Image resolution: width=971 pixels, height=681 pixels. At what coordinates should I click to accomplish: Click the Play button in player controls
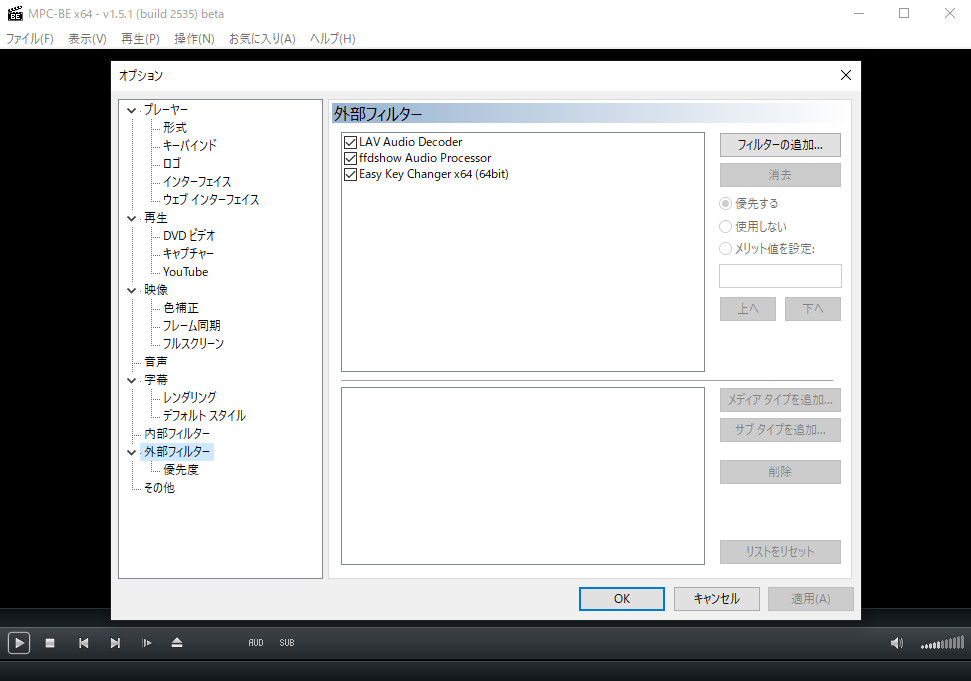pos(19,643)
